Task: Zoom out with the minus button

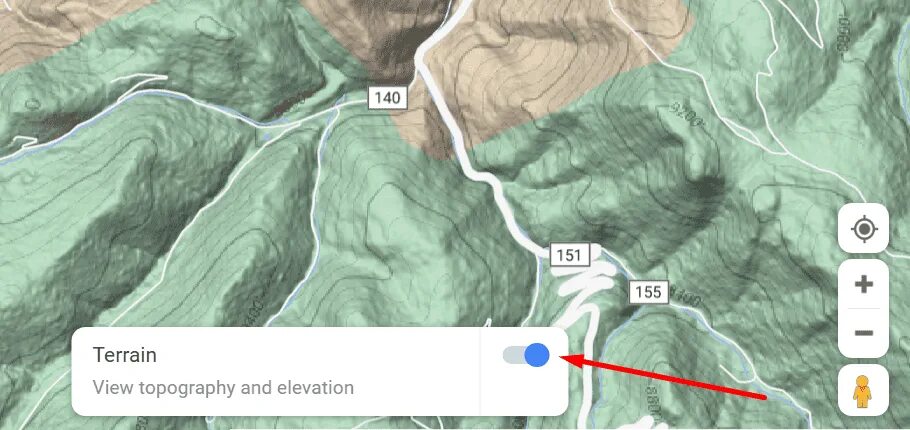Action: (x=864, y=333)
